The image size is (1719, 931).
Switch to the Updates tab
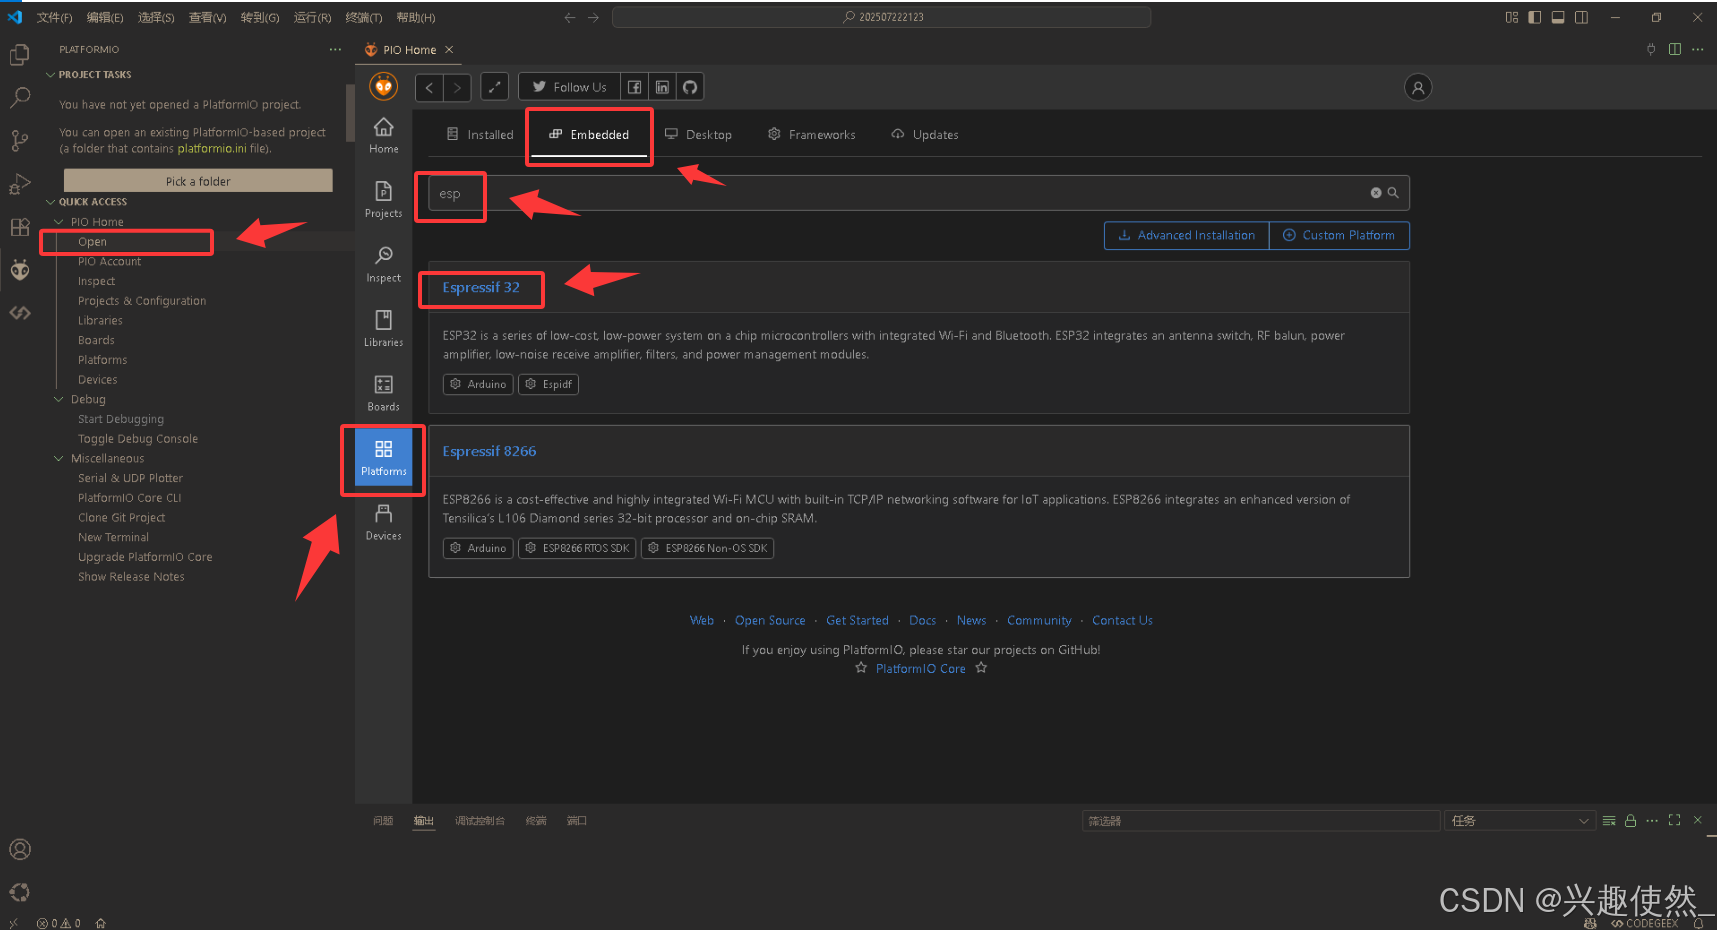point(925,135)
